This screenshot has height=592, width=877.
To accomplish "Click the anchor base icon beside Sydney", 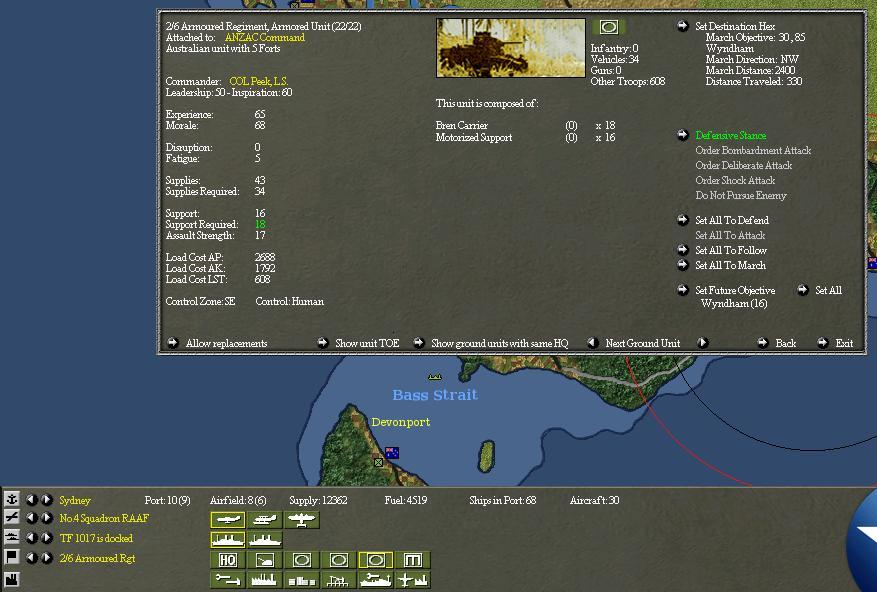I will 11,499.
